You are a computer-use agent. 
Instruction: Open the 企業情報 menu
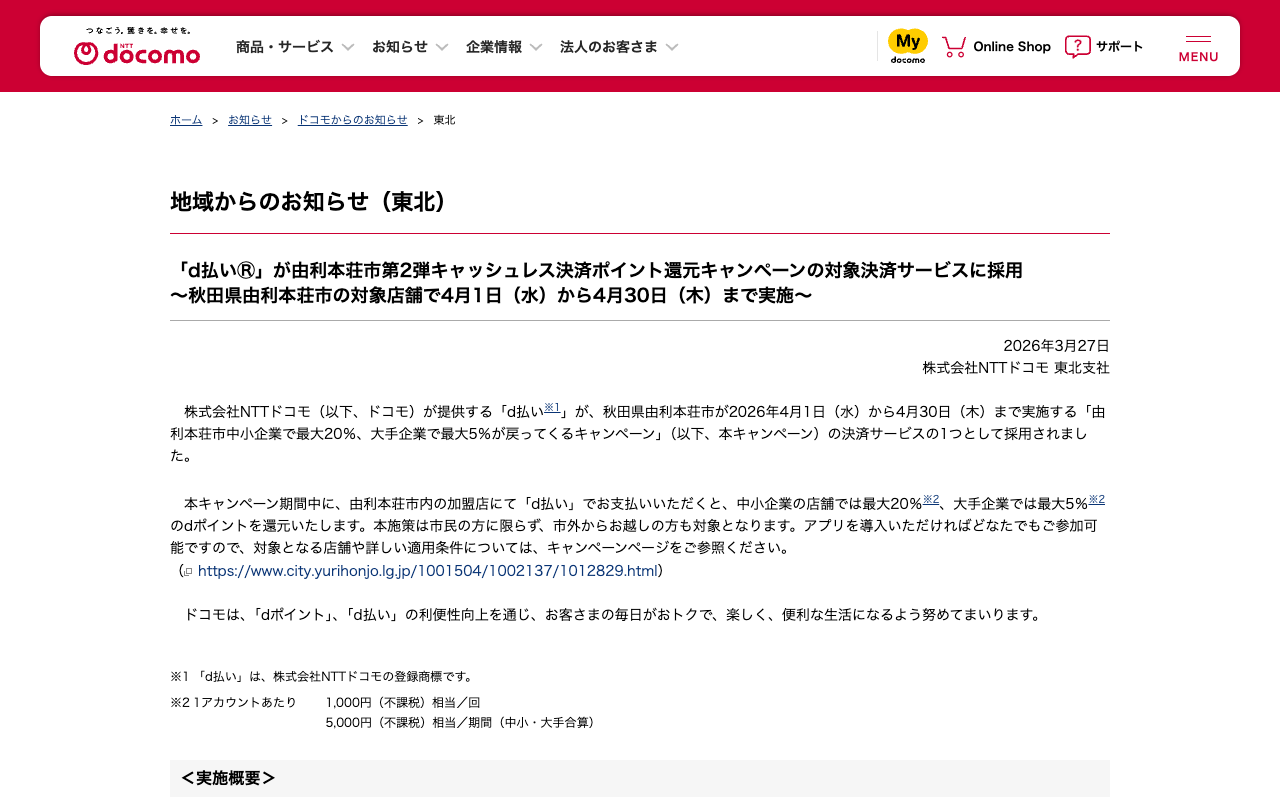click(494, 47)
